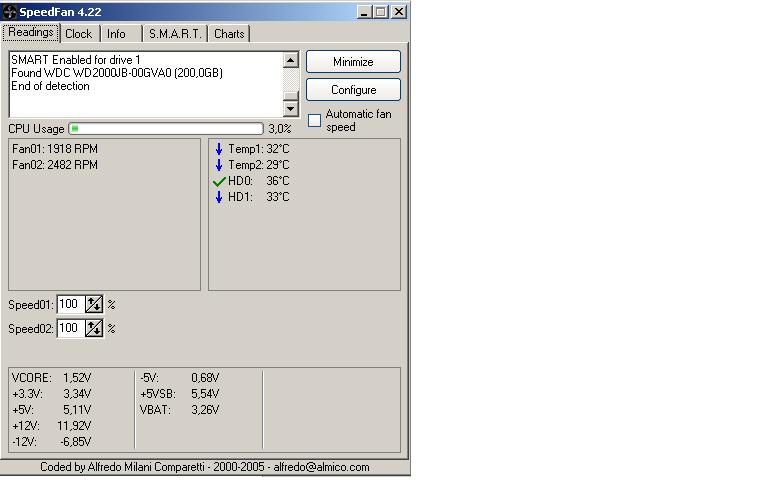Minimize the SpeedFan window from title bar
758x488 pixels.
click(x=364, y=12)
